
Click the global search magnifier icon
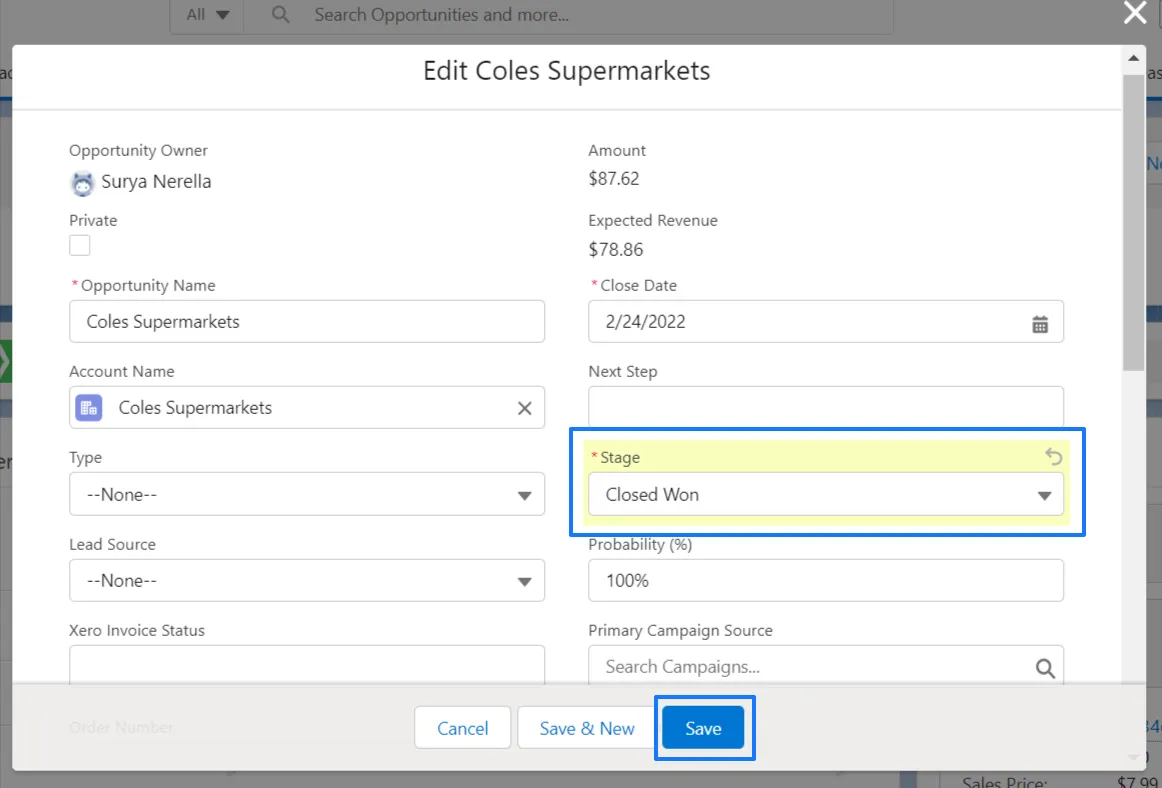(x=280, y=14)
